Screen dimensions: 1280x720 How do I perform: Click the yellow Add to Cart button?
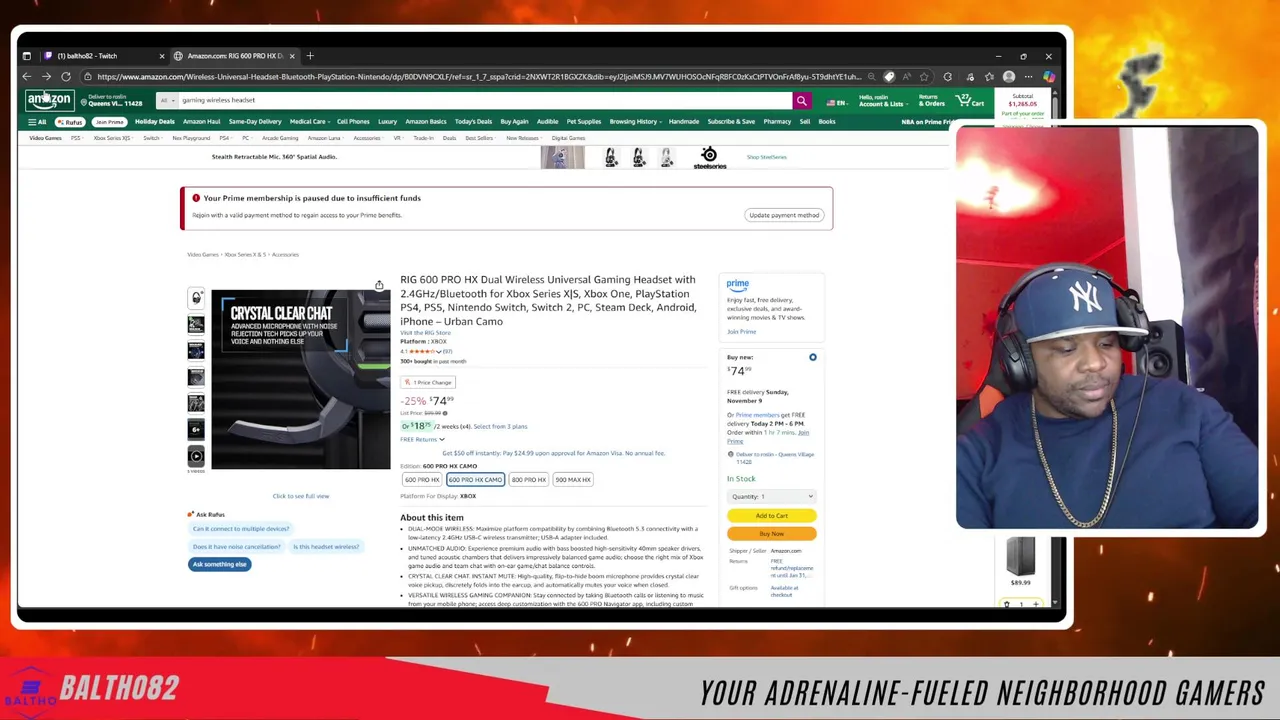(771, 516)
